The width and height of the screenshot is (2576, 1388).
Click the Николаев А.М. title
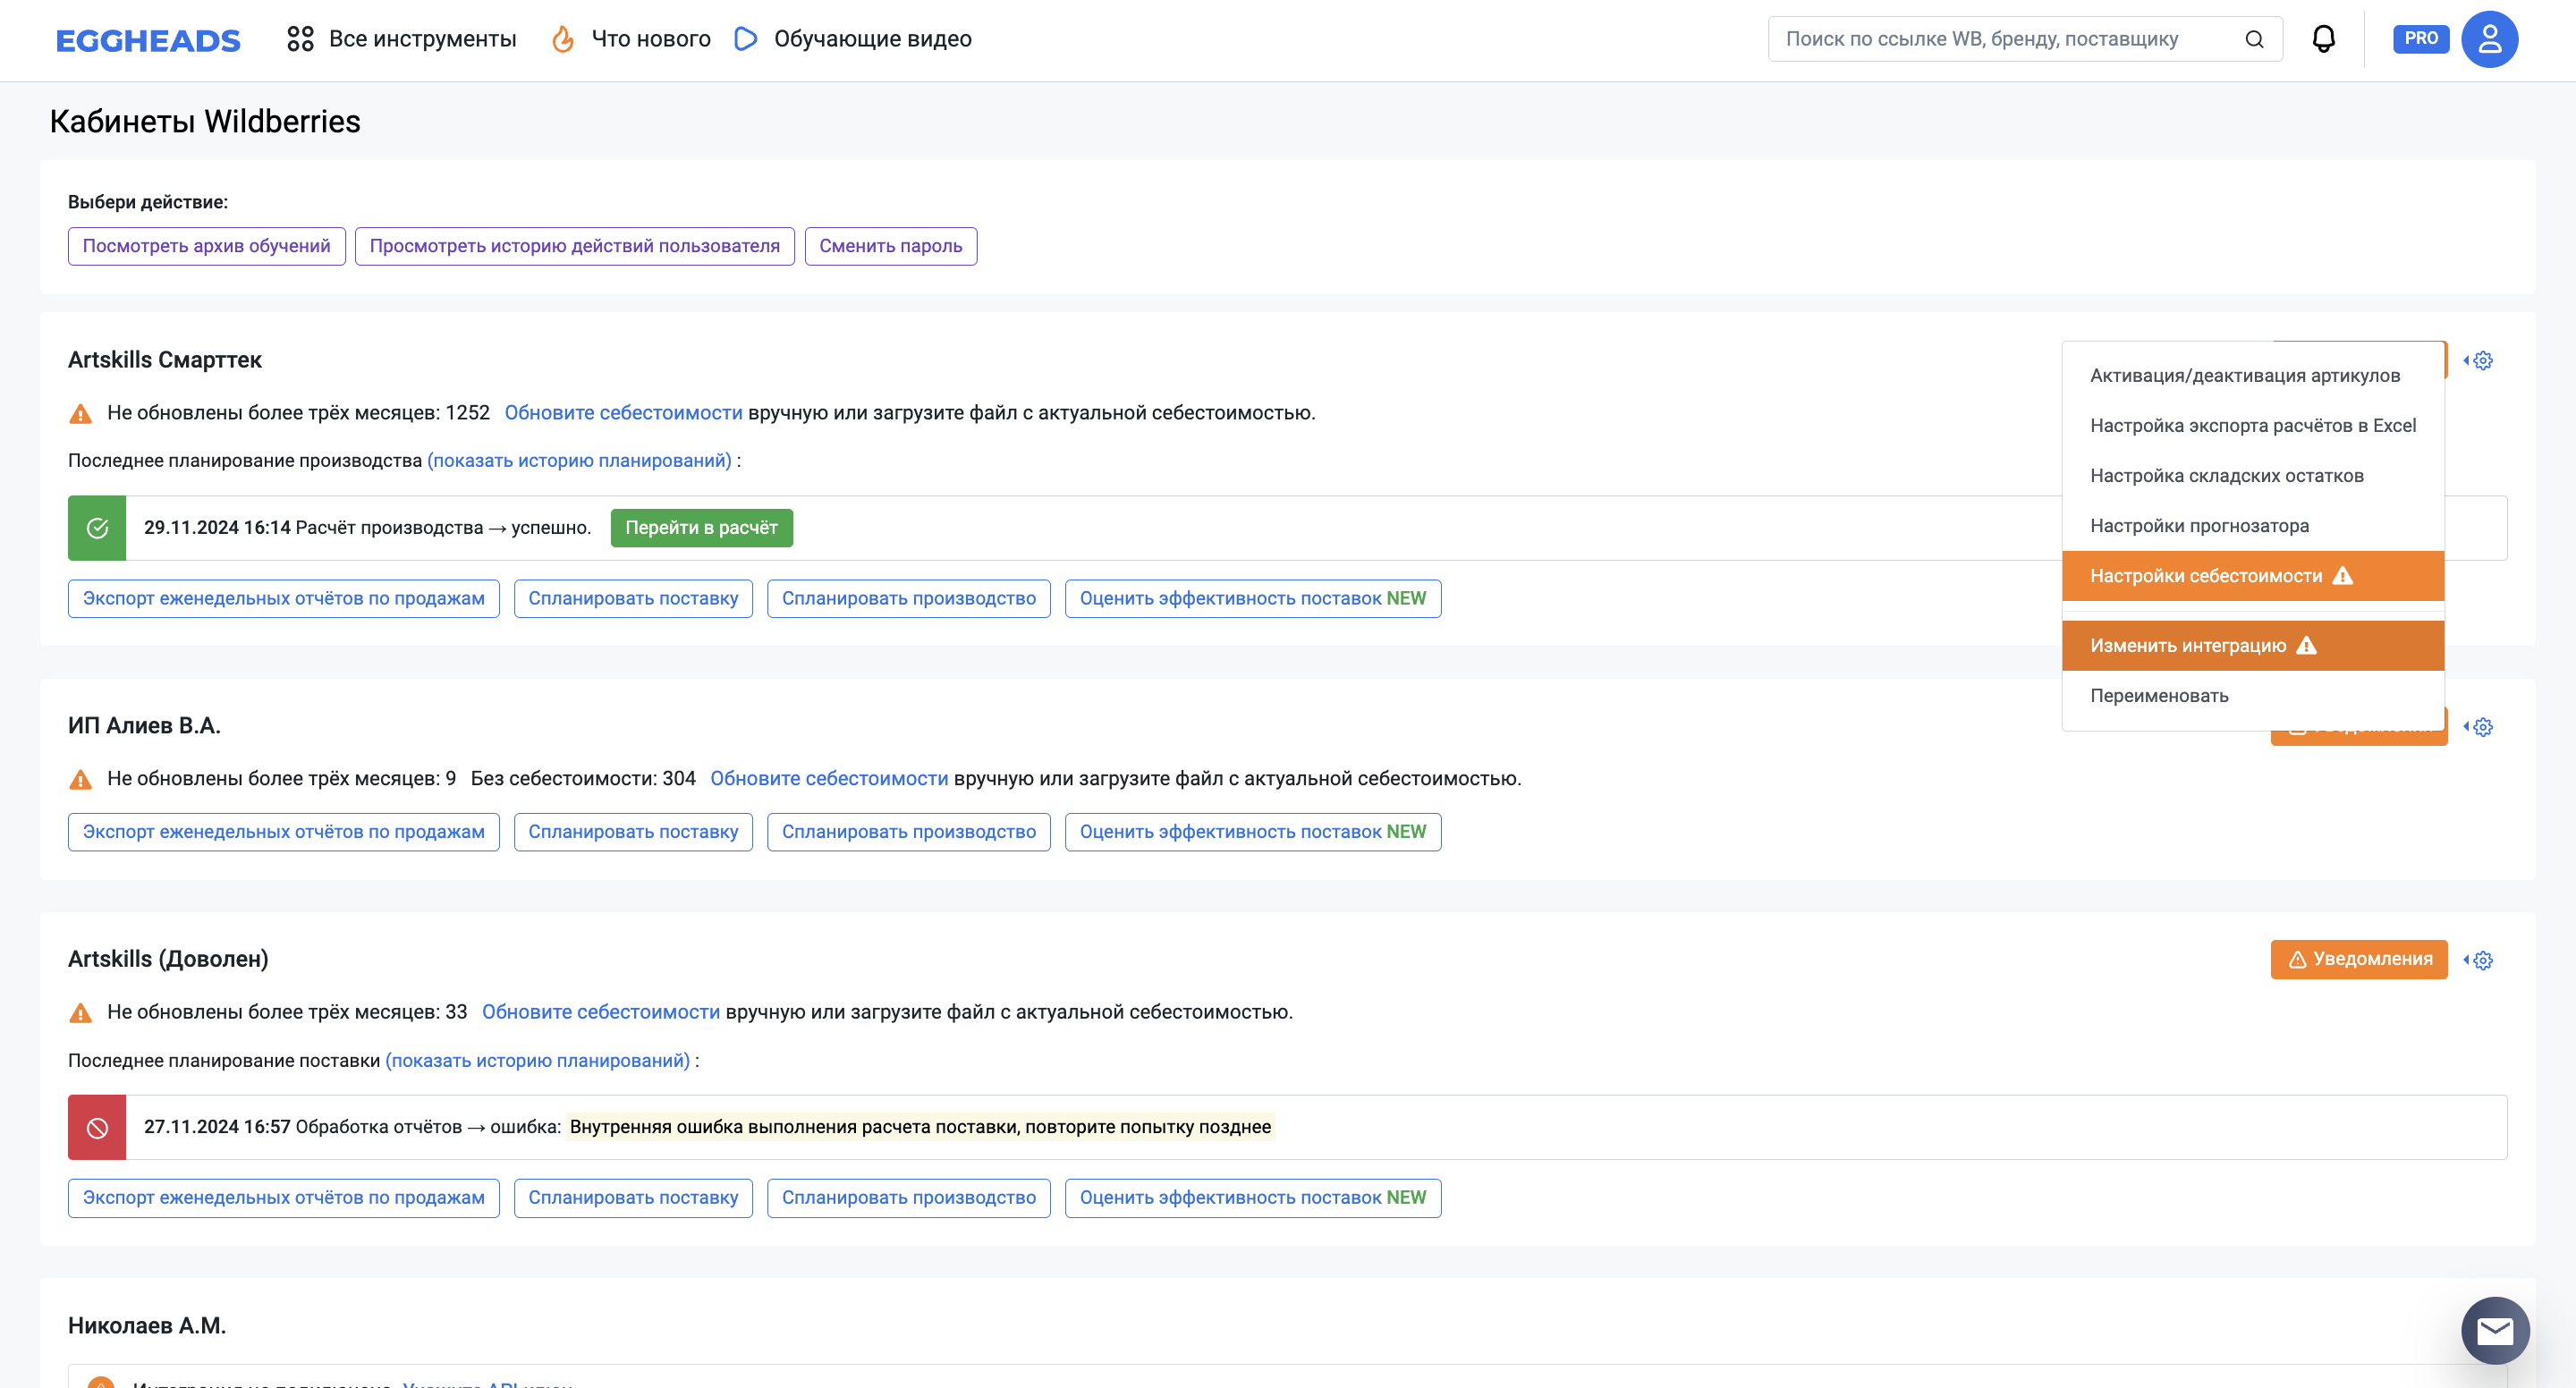pos(147,1326)
